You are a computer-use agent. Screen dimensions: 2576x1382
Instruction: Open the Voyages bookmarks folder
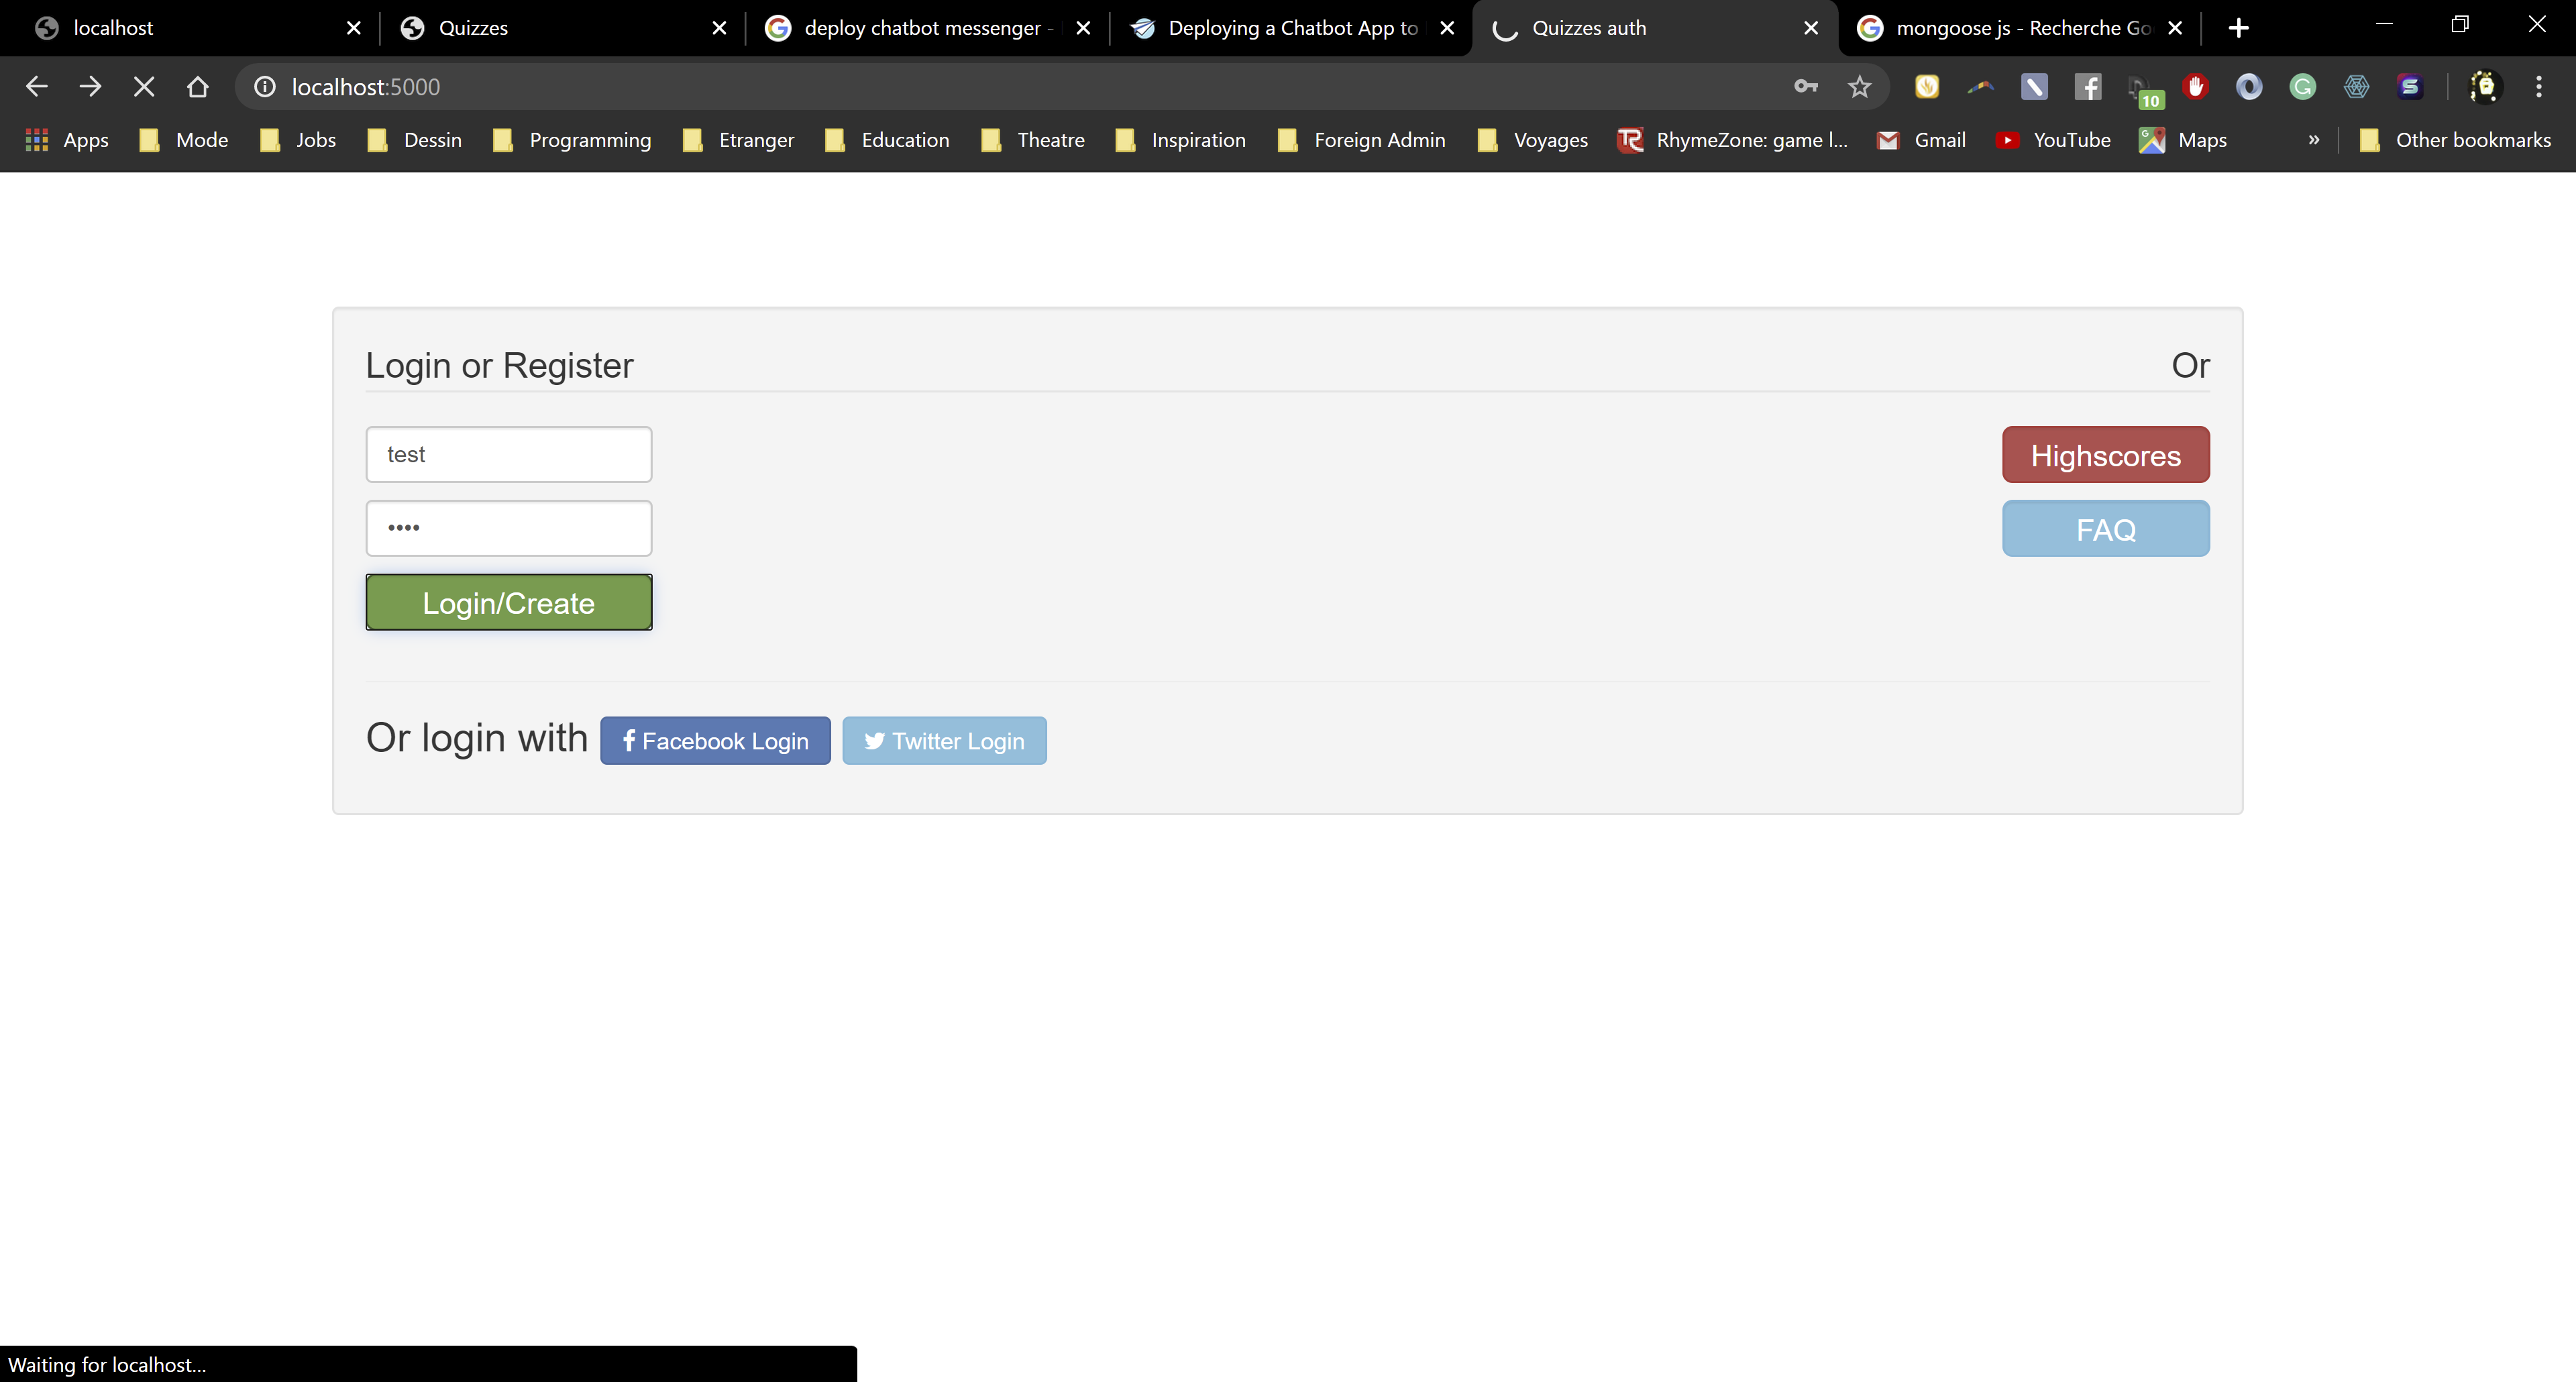coord(1533,140)
